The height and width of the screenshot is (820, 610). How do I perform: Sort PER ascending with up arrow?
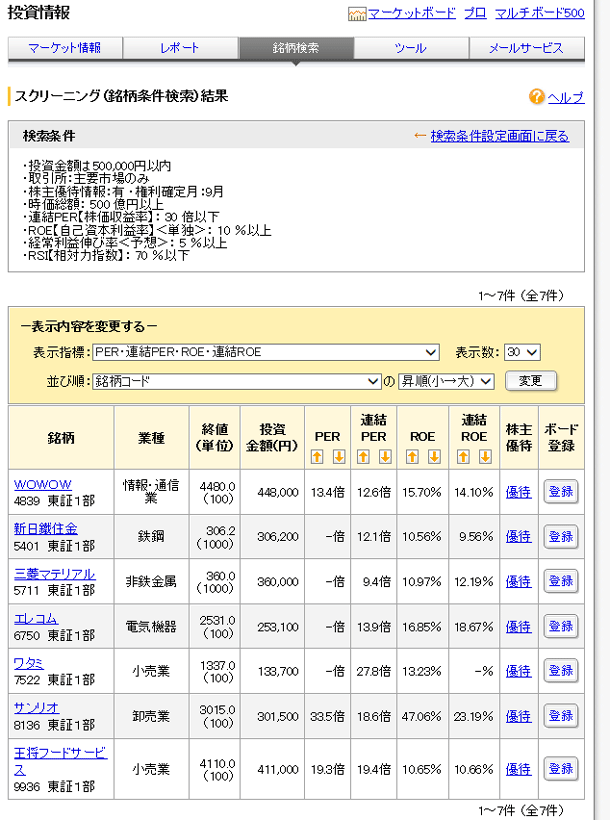pyautogui.click(x=317, y=457)
